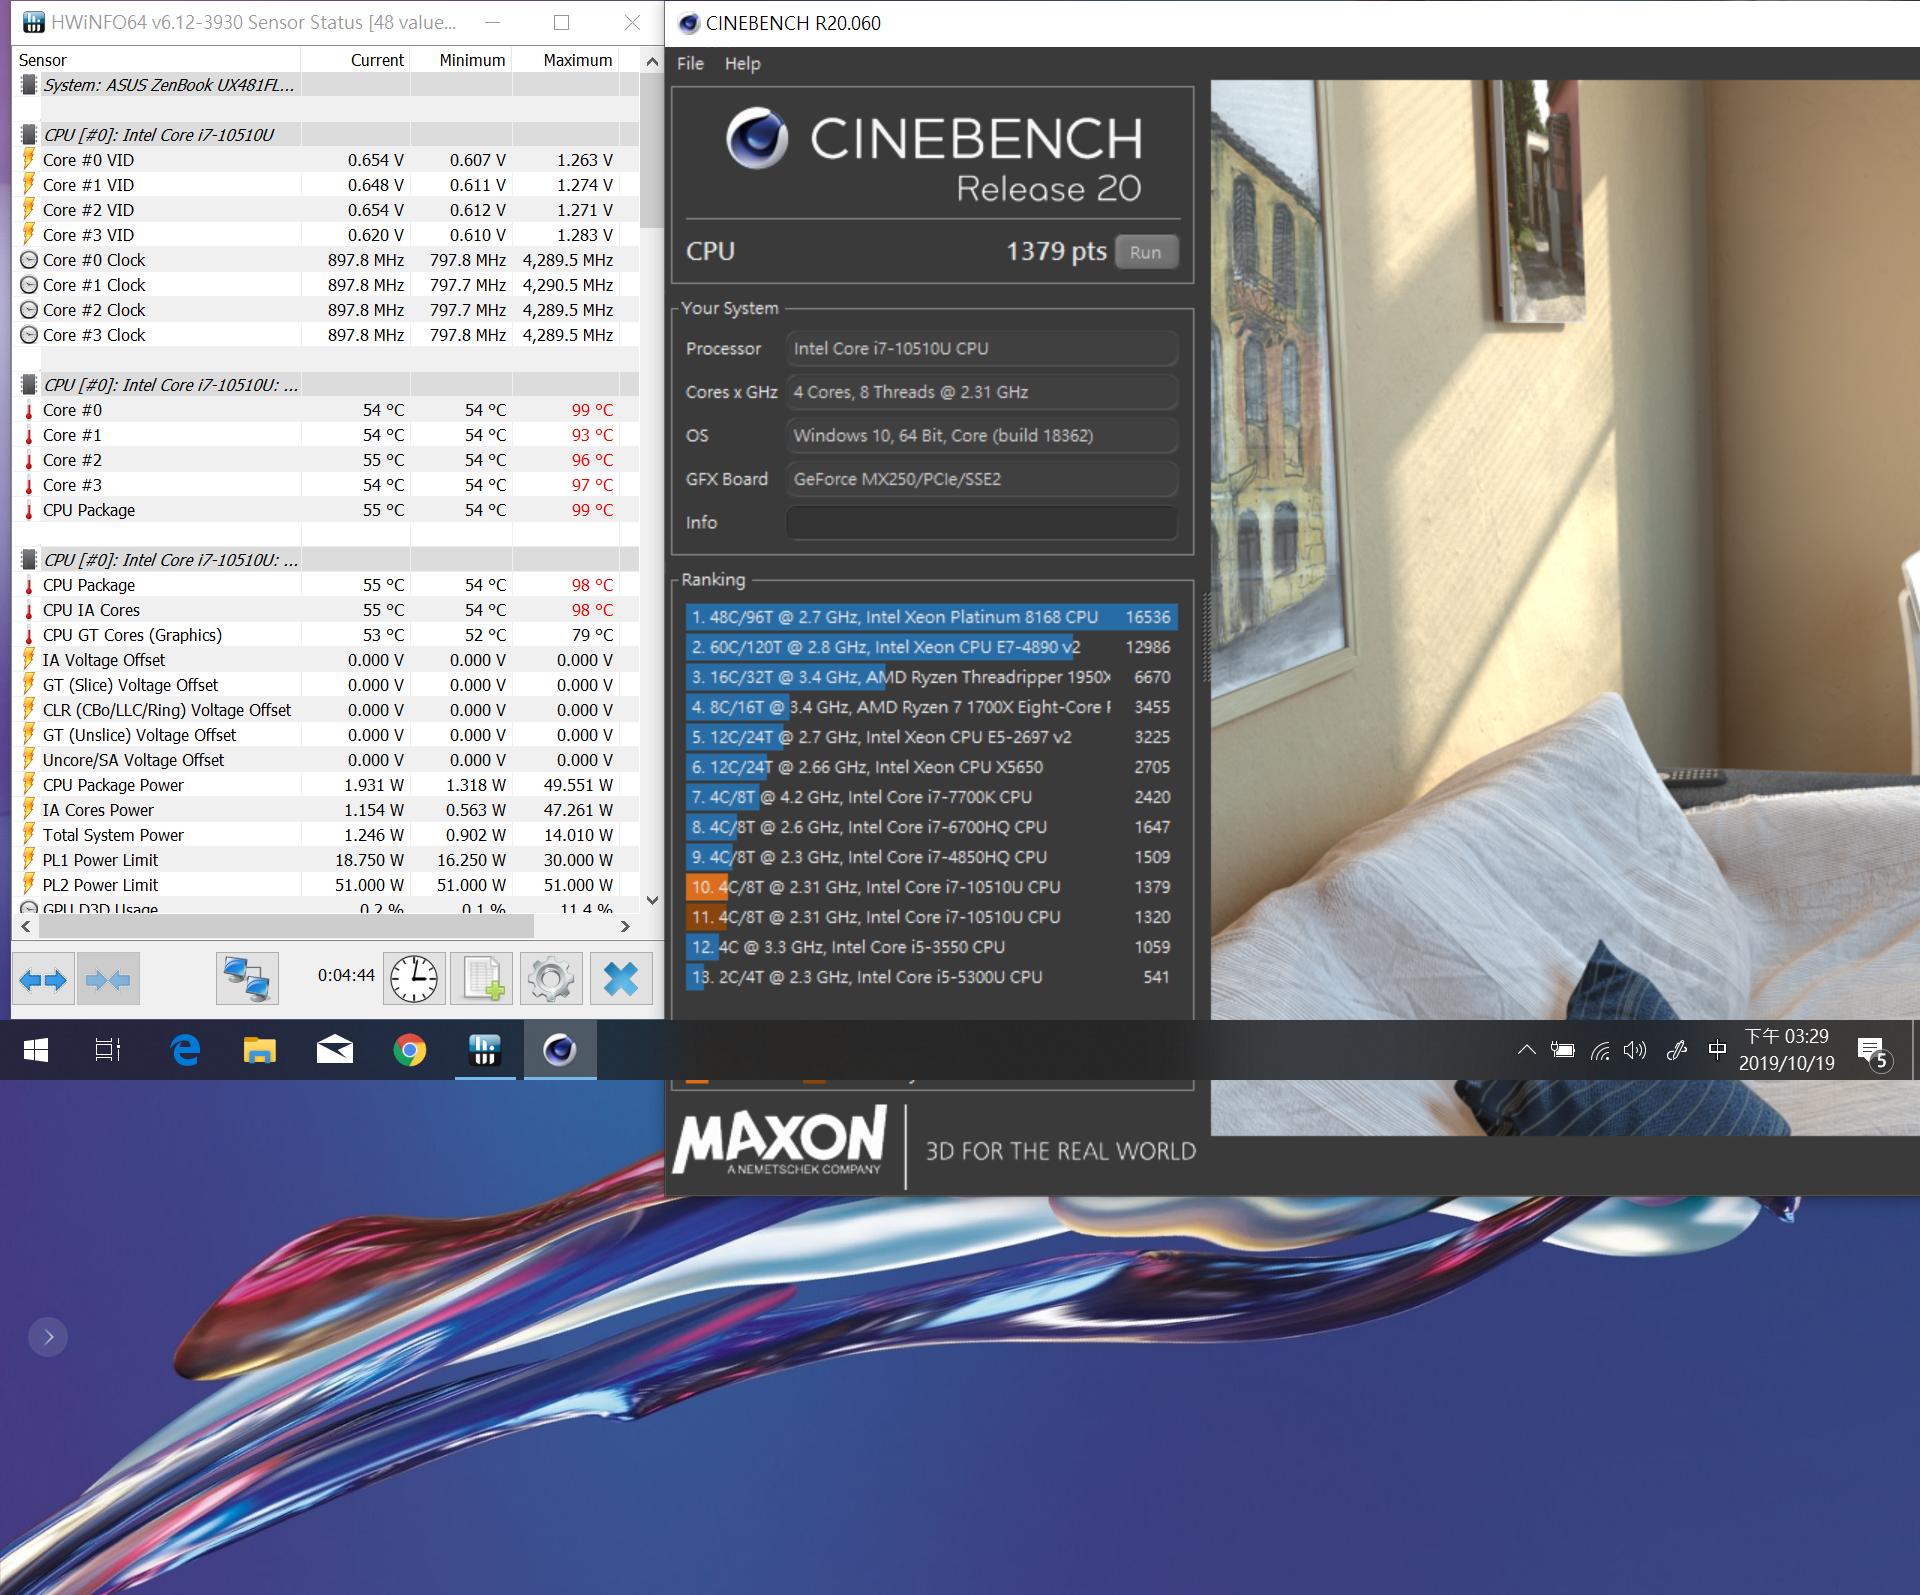1920x1595 pixels.
Task: Click the collapse columns grey arrows icon in HWiNFO
Action: coord(108,979)
